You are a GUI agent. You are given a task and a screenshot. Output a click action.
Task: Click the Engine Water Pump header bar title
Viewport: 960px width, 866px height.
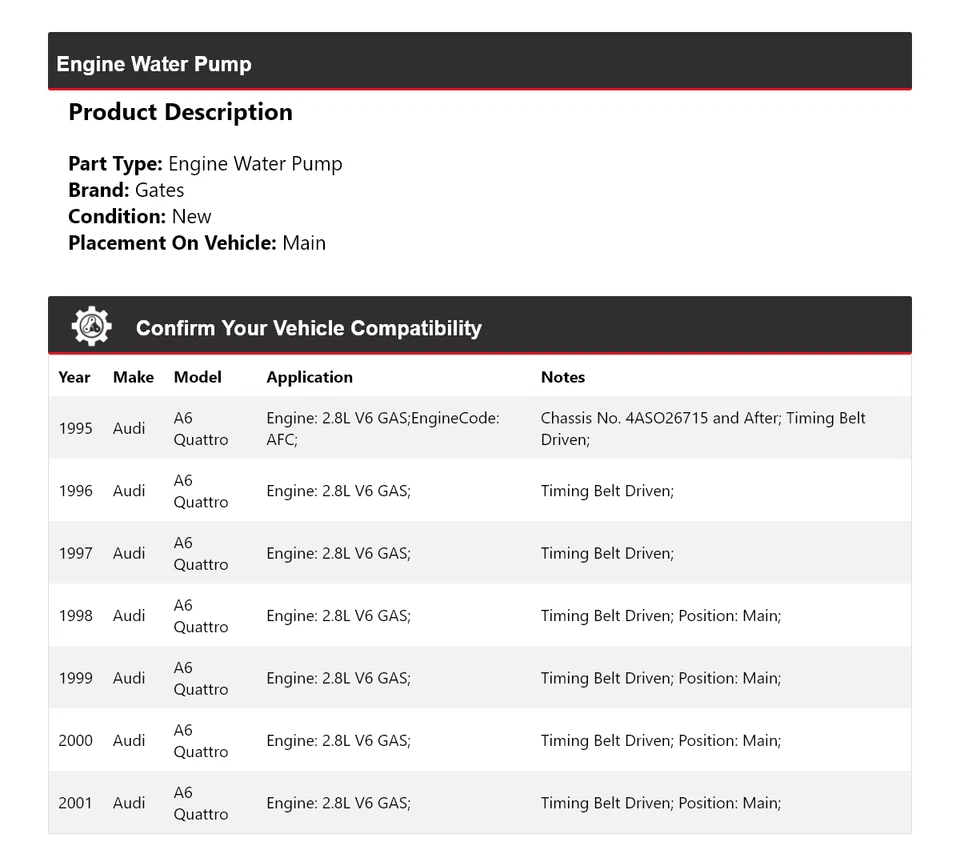154,64
